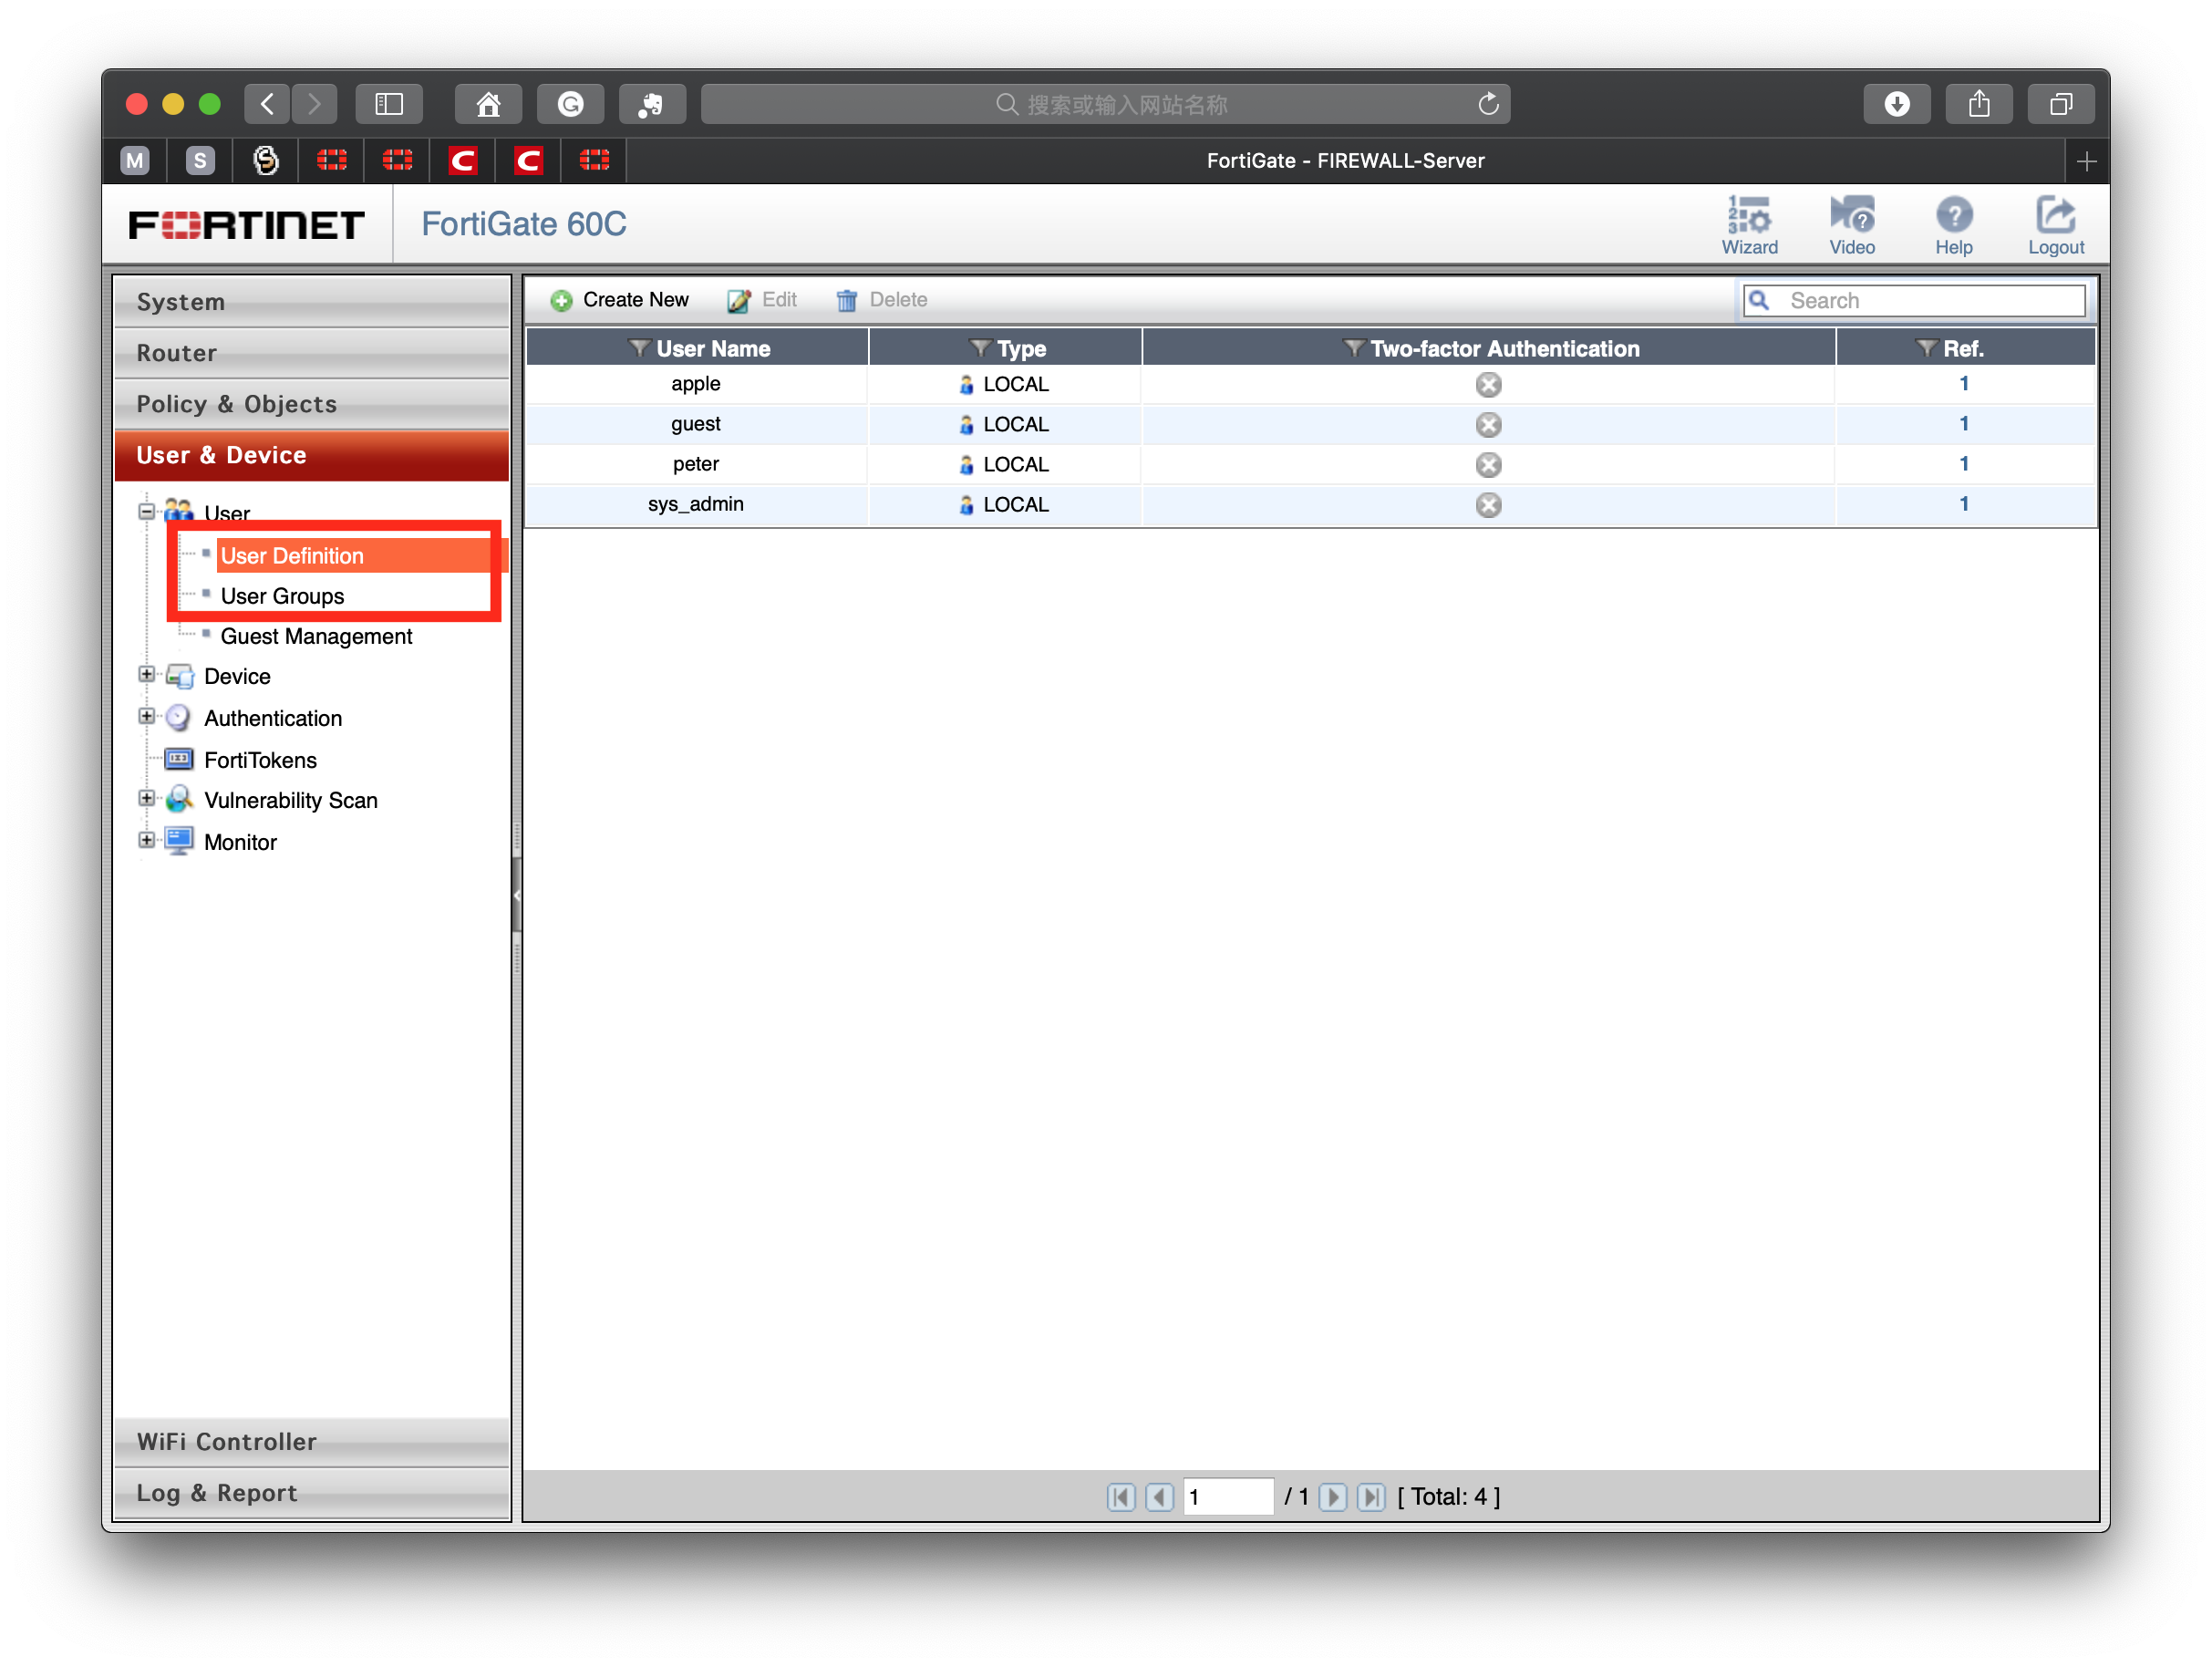Filter the Two-factor Authentication column
Viewport: 2212px width, 1667px height.
tap(1353, 348)
